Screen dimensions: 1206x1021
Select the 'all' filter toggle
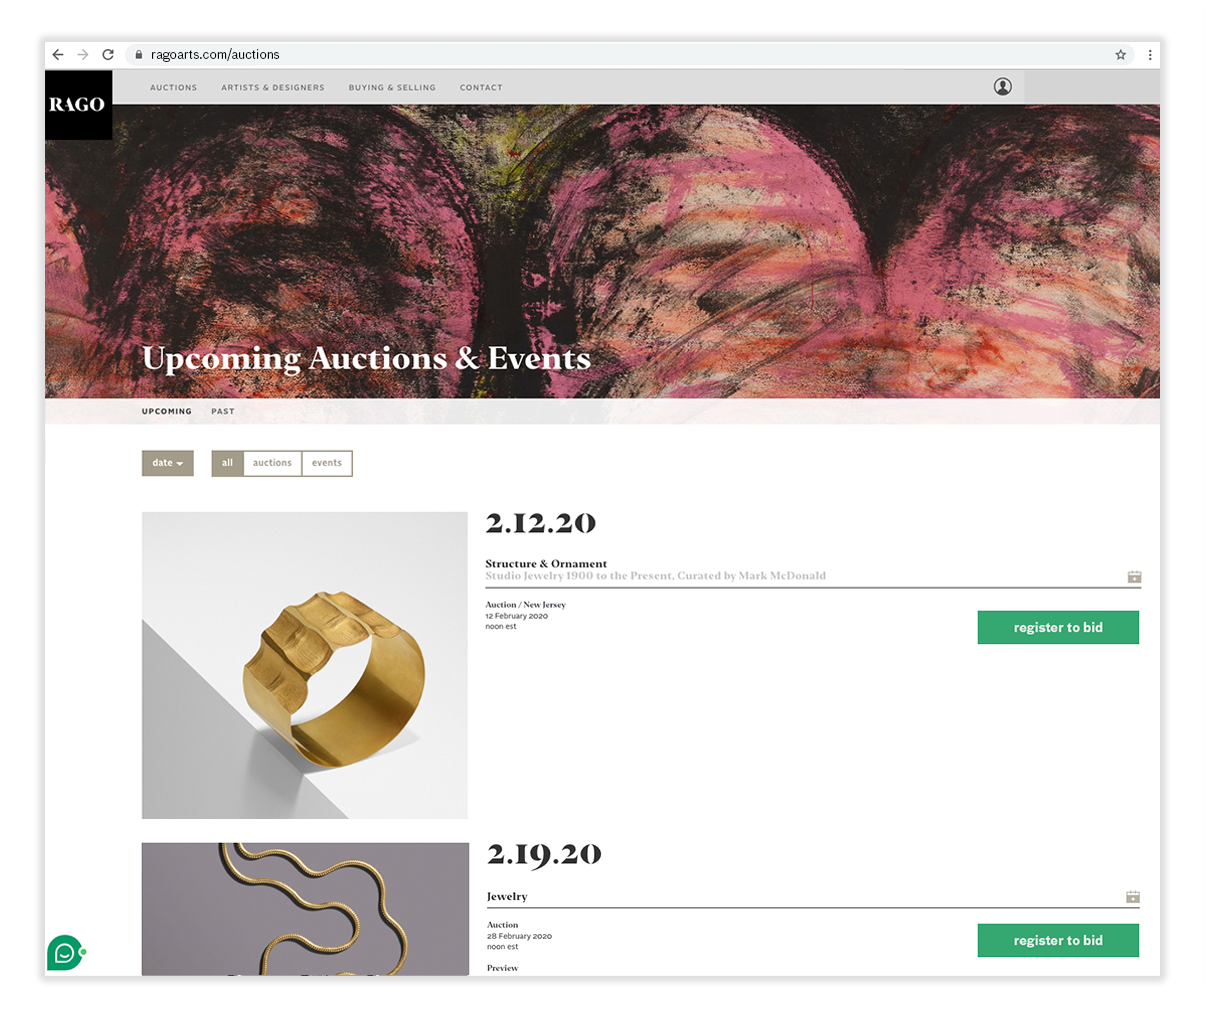[227, 463]
